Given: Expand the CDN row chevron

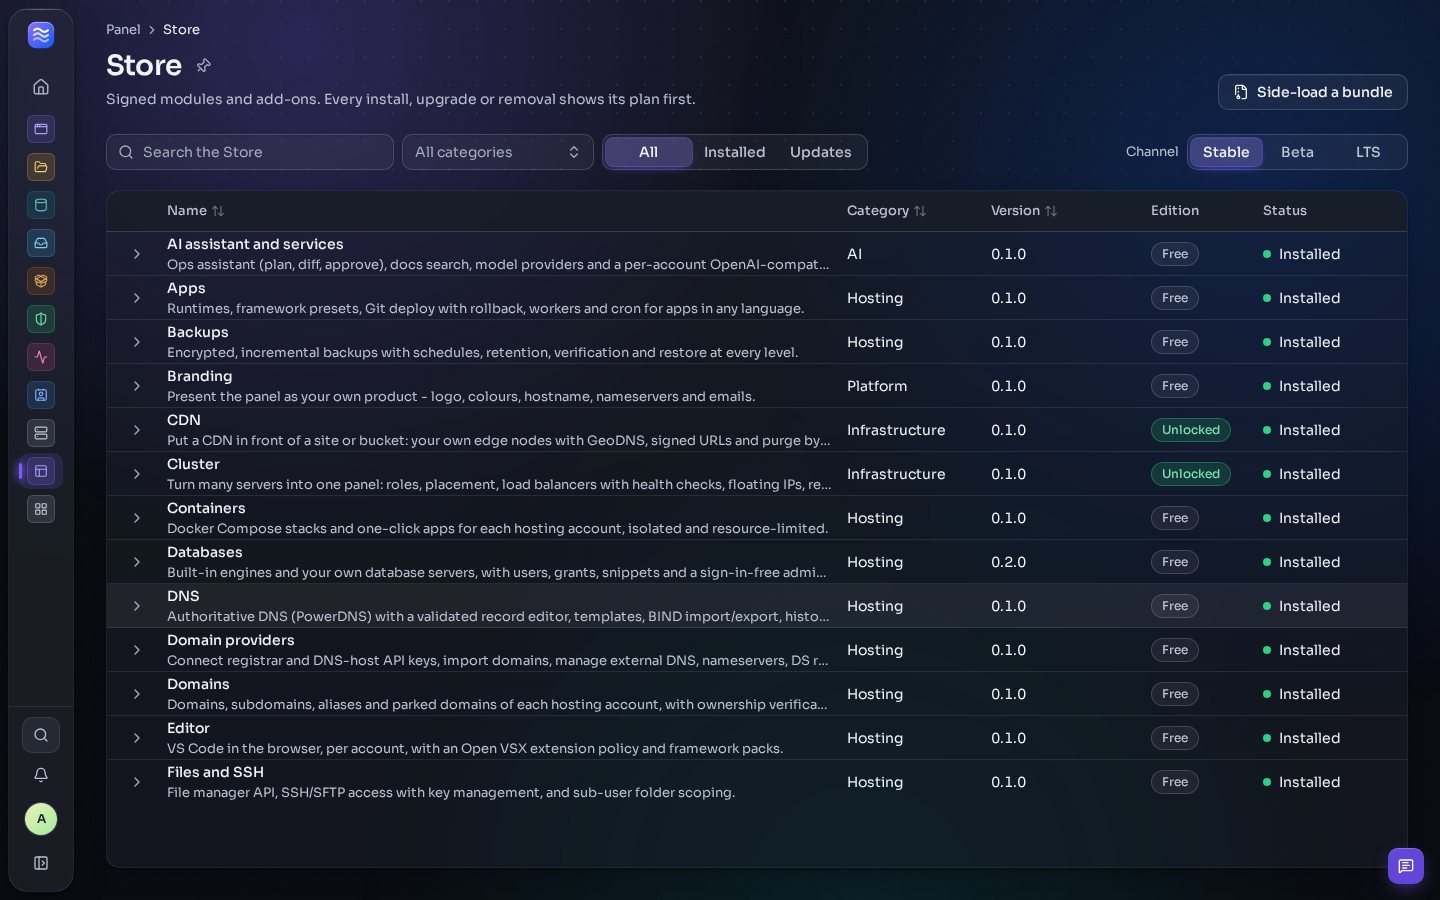Looking at the screenshot, I should click(137, 430).
